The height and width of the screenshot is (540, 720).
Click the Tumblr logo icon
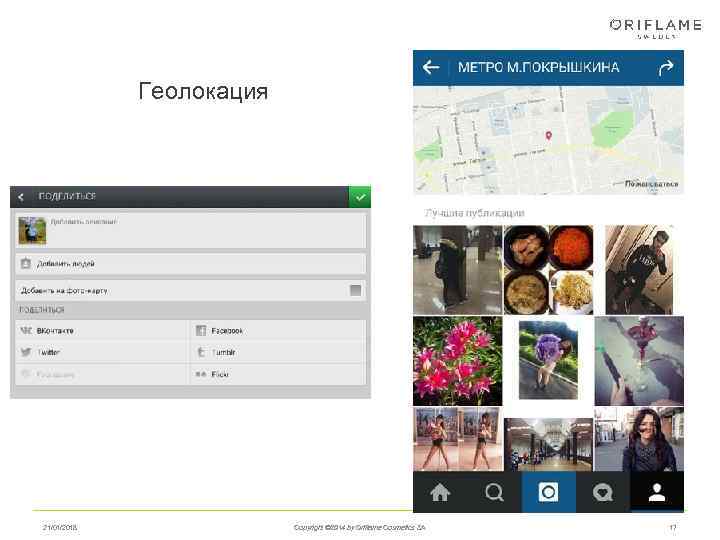tap(201, 352)
